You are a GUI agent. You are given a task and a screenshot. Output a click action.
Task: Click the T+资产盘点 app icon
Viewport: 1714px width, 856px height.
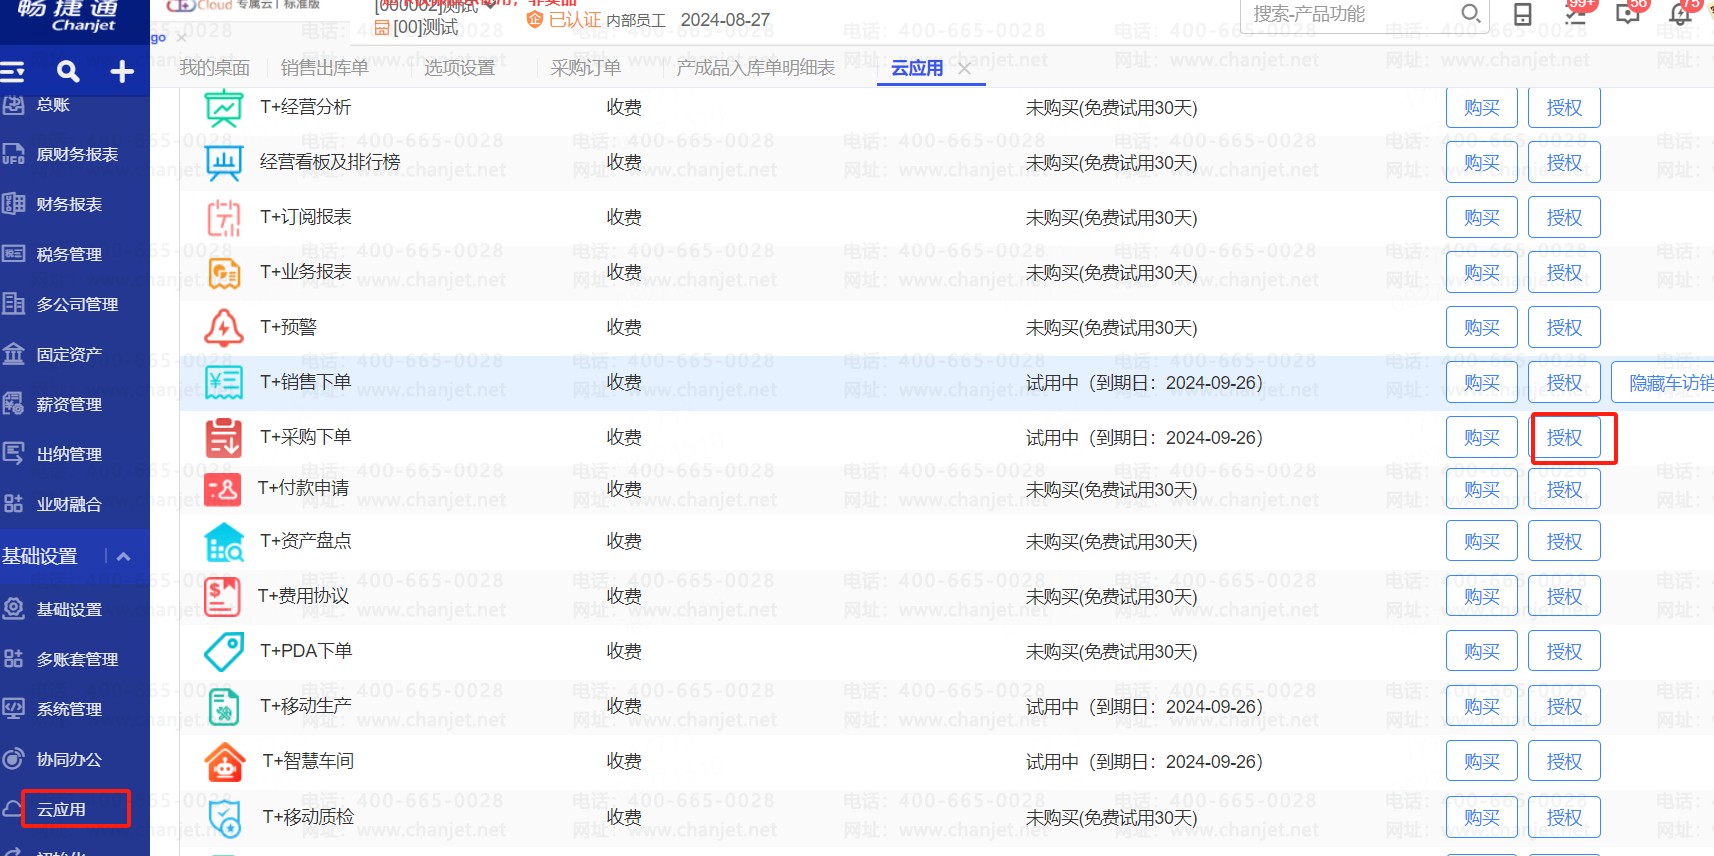pos(224,542)
